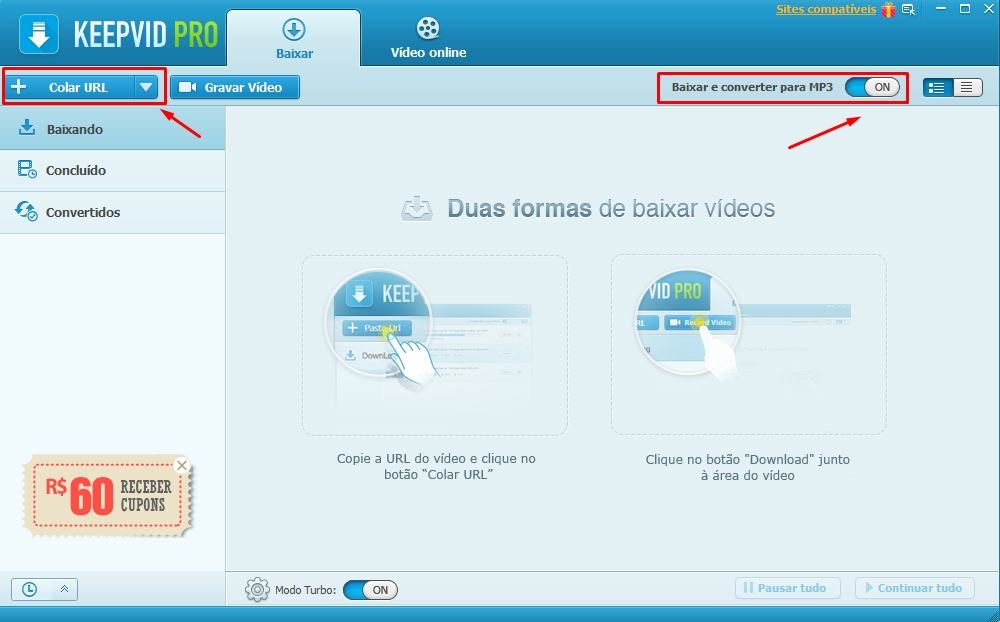Click the Colar URL button
This screenshot has height=622, width=1000.
coord(70,87)
